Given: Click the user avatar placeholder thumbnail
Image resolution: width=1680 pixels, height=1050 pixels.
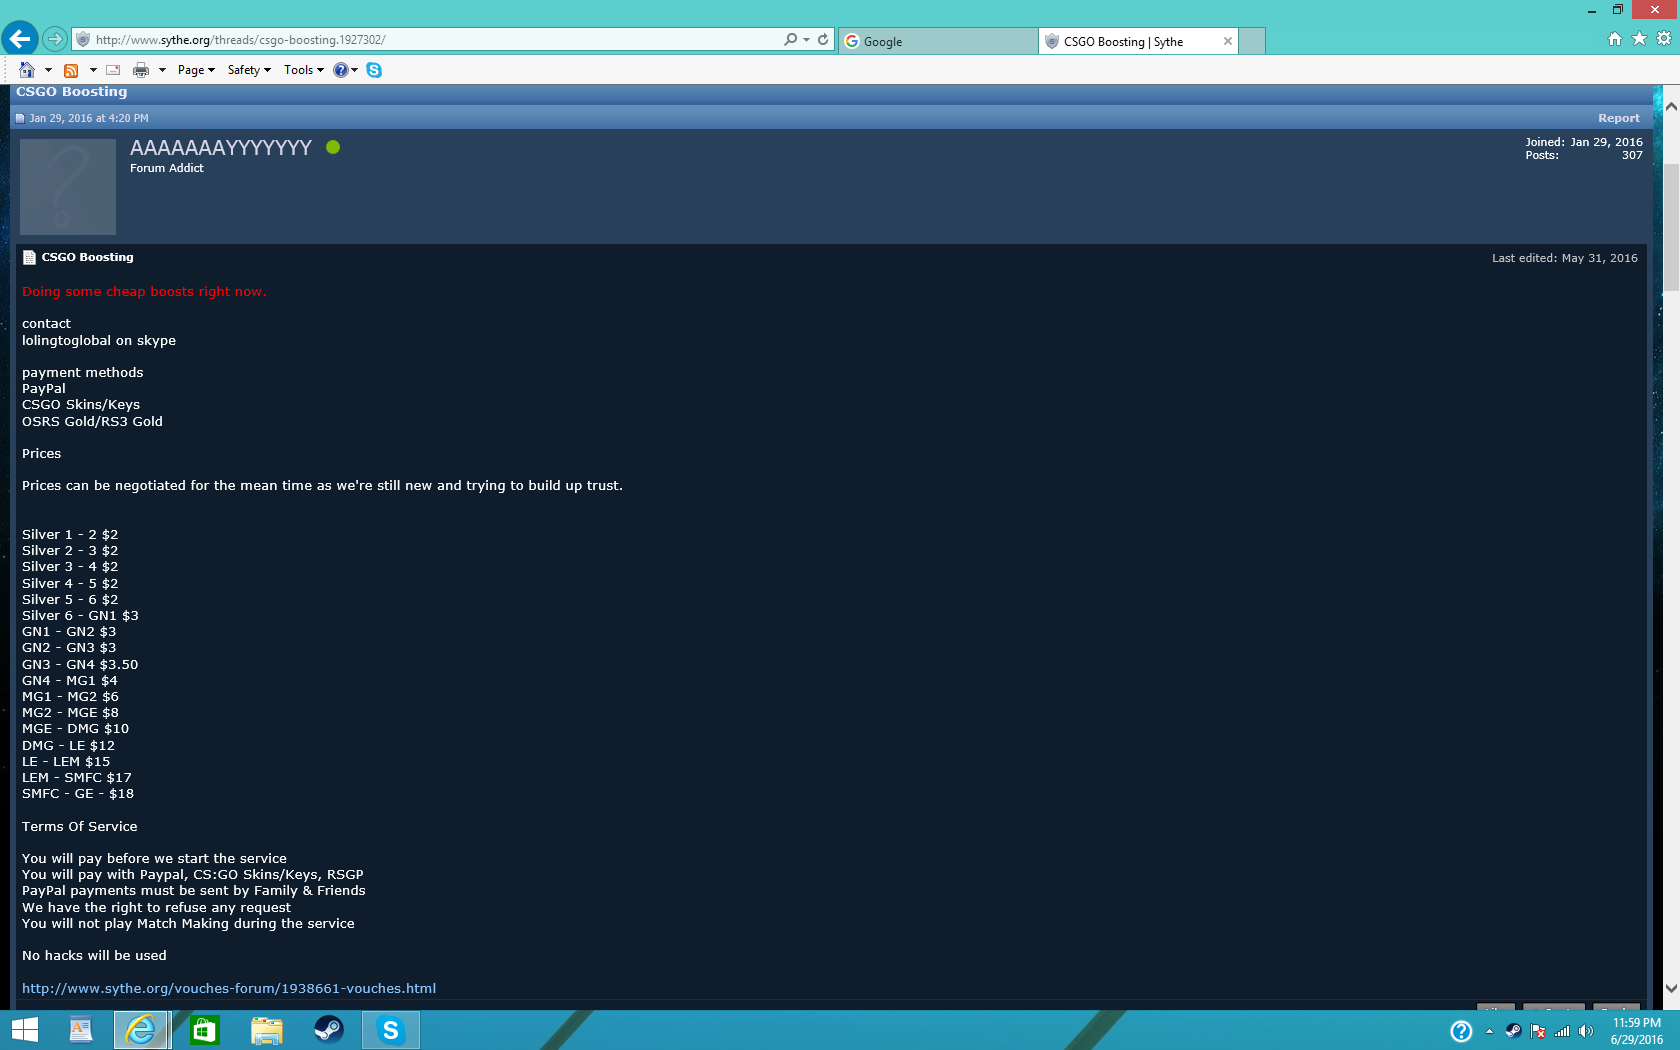Looking at the screenshot, I should tap(68, 187).
